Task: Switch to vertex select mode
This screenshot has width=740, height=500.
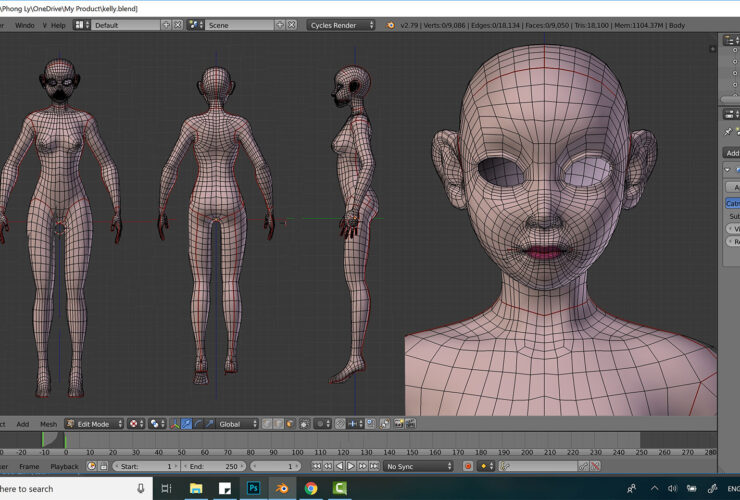Action: [x=267, y=424]
